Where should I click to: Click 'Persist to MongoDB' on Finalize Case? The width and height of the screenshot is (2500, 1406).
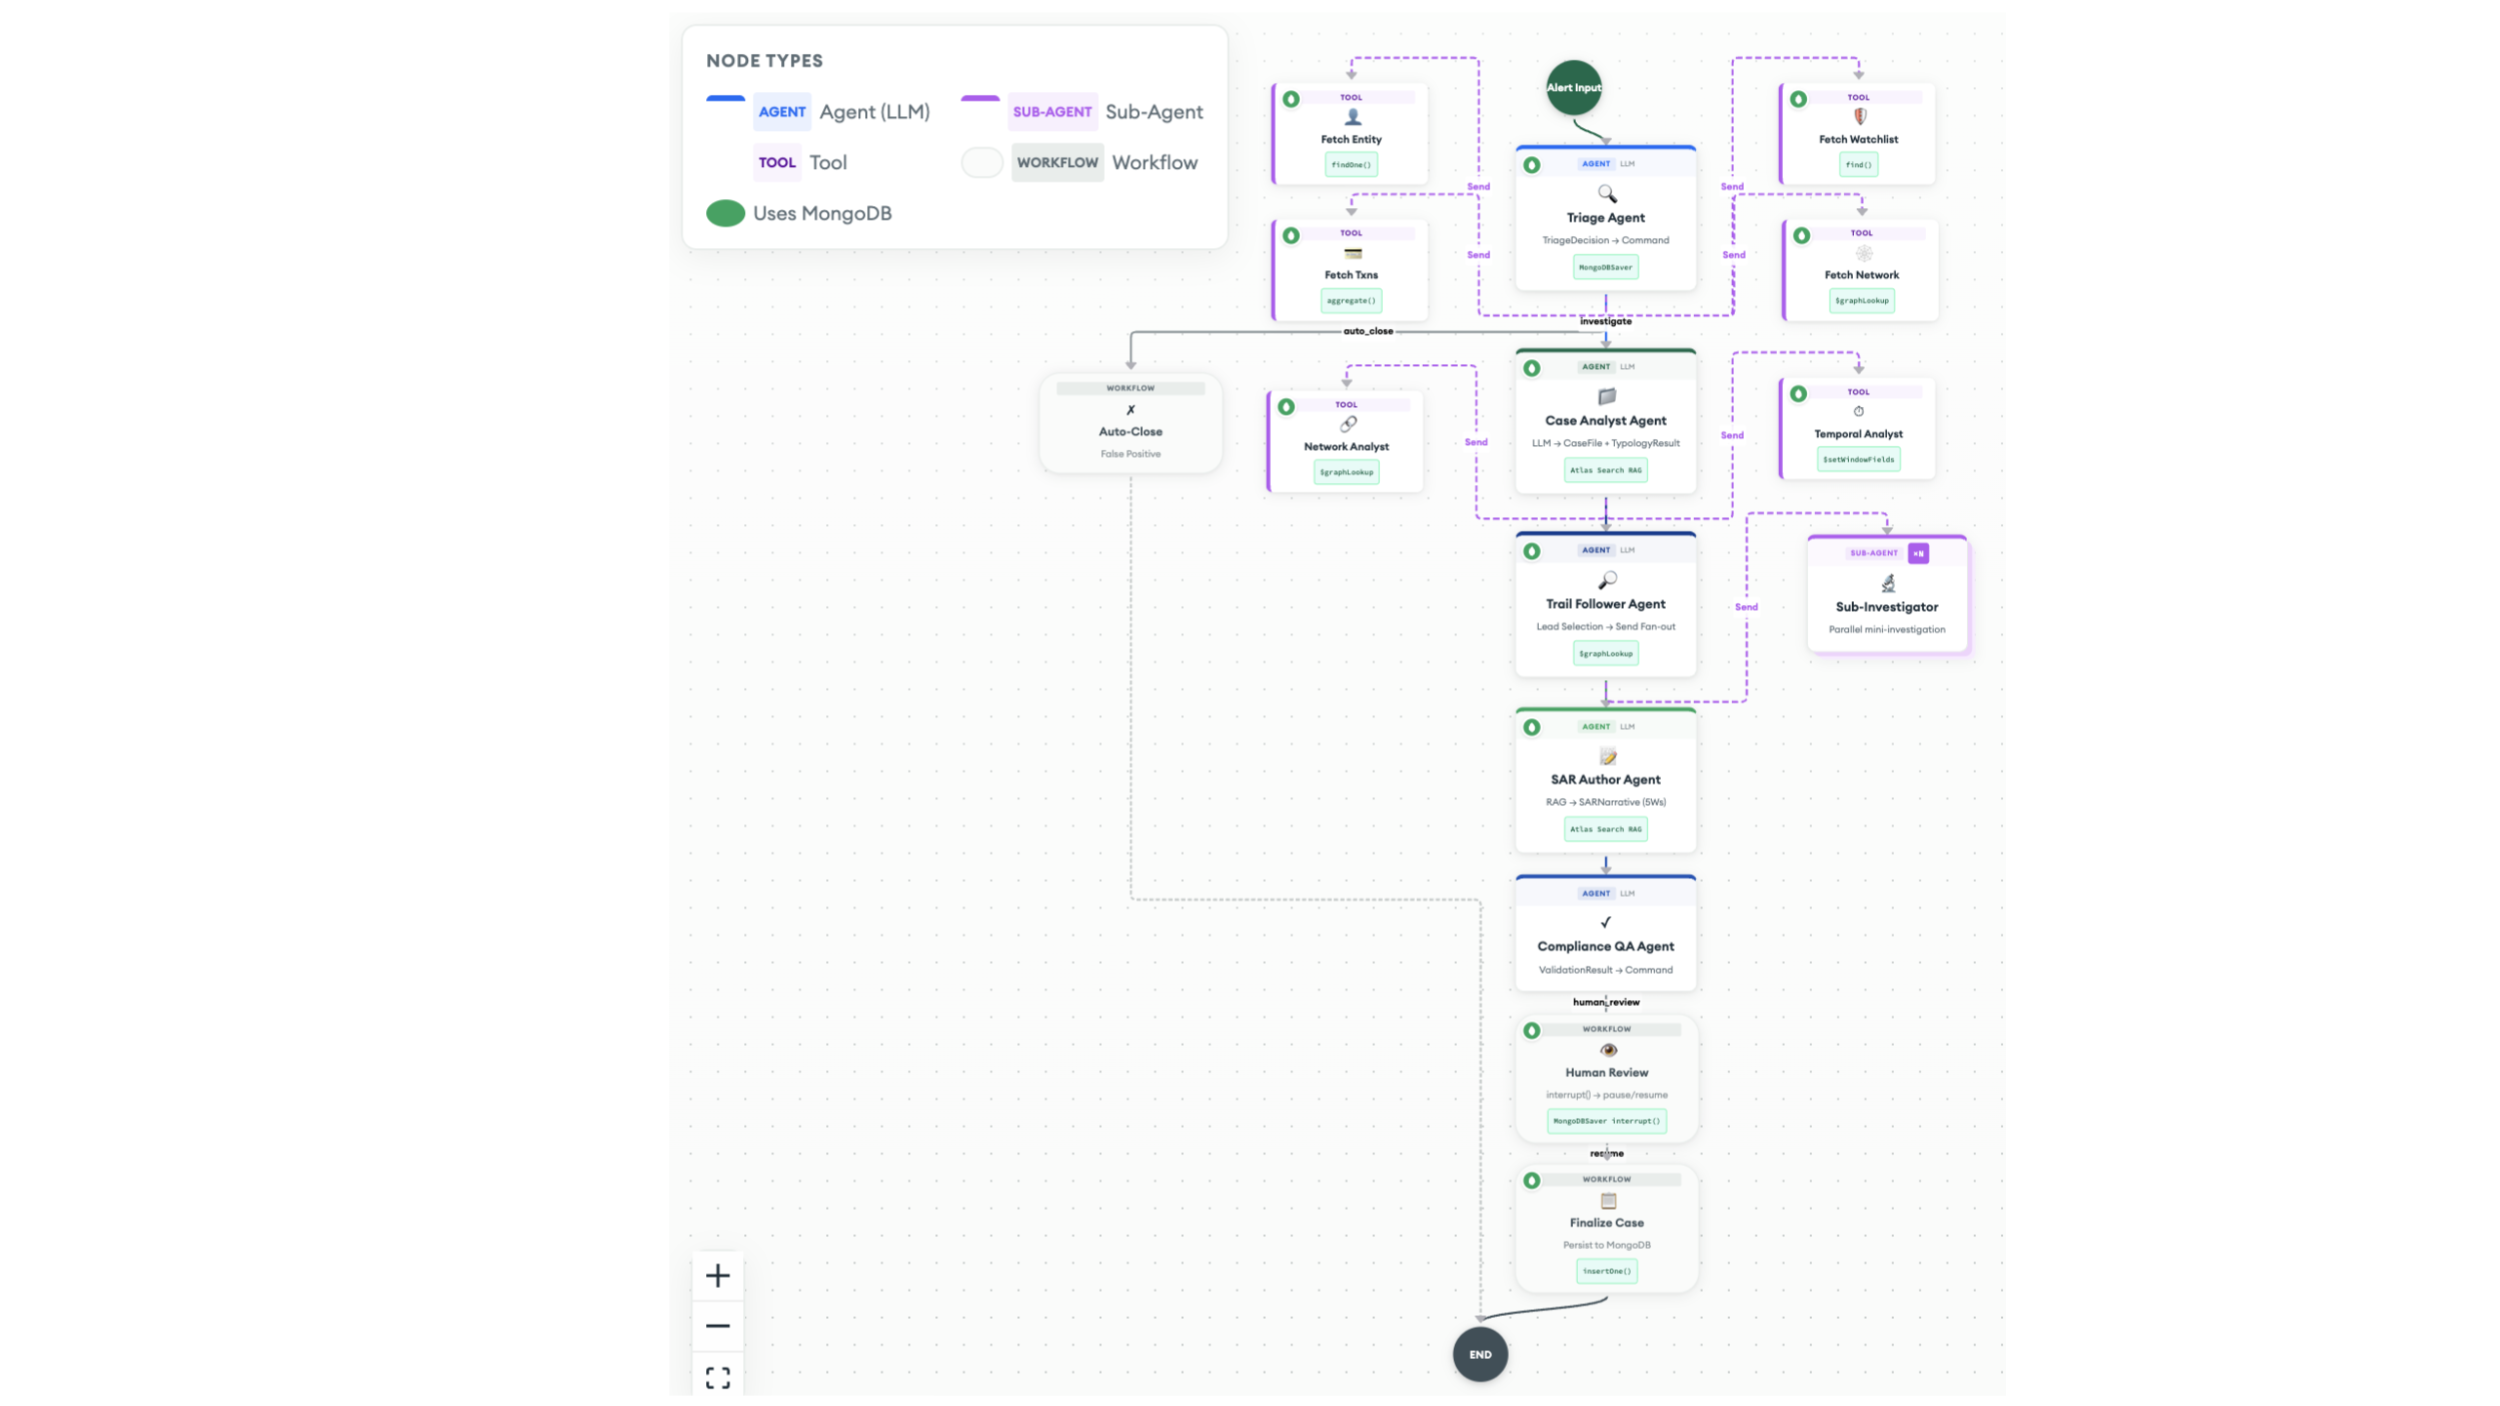point(1606,1245)
